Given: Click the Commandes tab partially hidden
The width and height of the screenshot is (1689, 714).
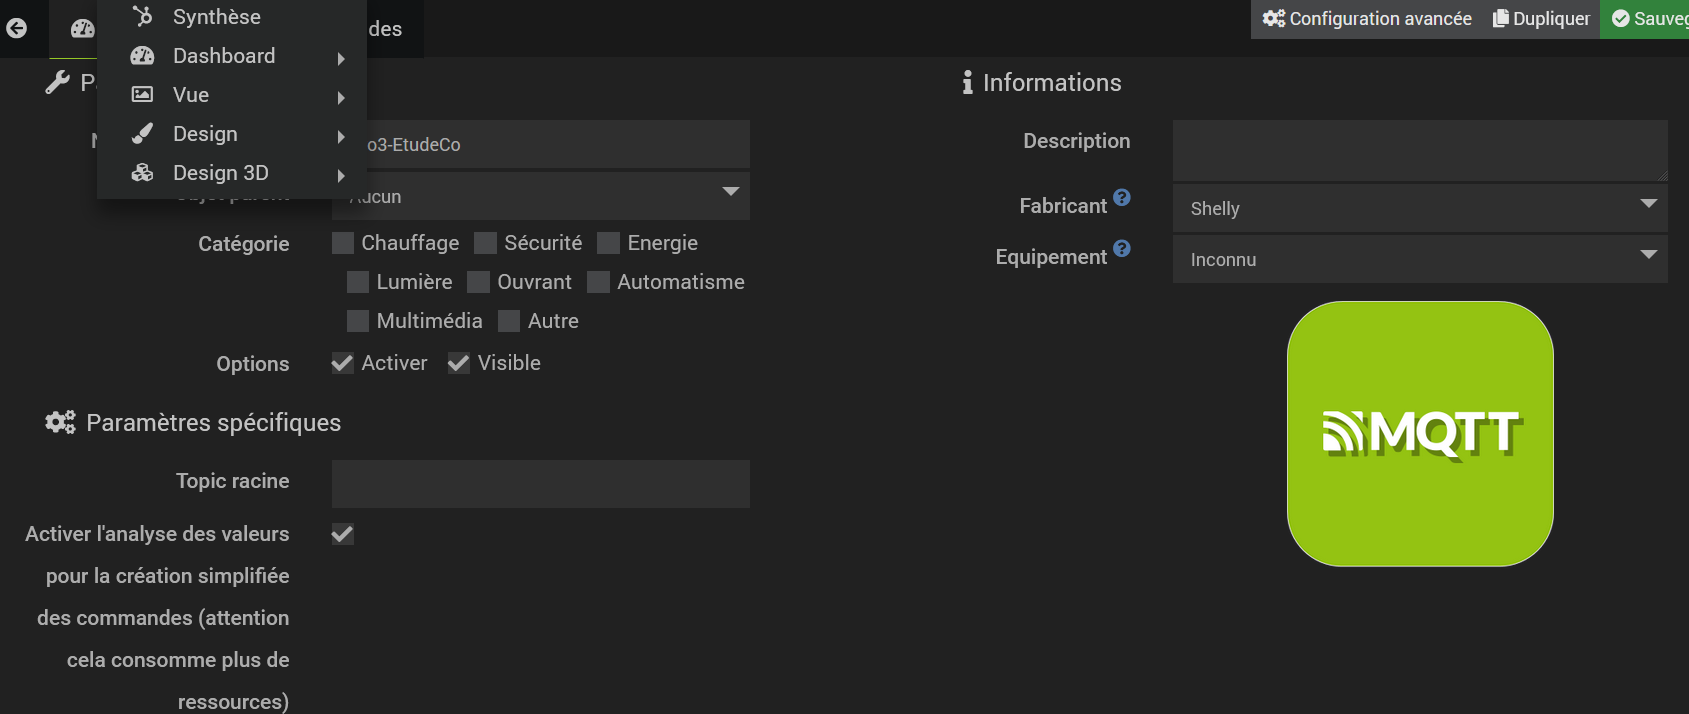Looking at the screenshot, I should 394,29.
